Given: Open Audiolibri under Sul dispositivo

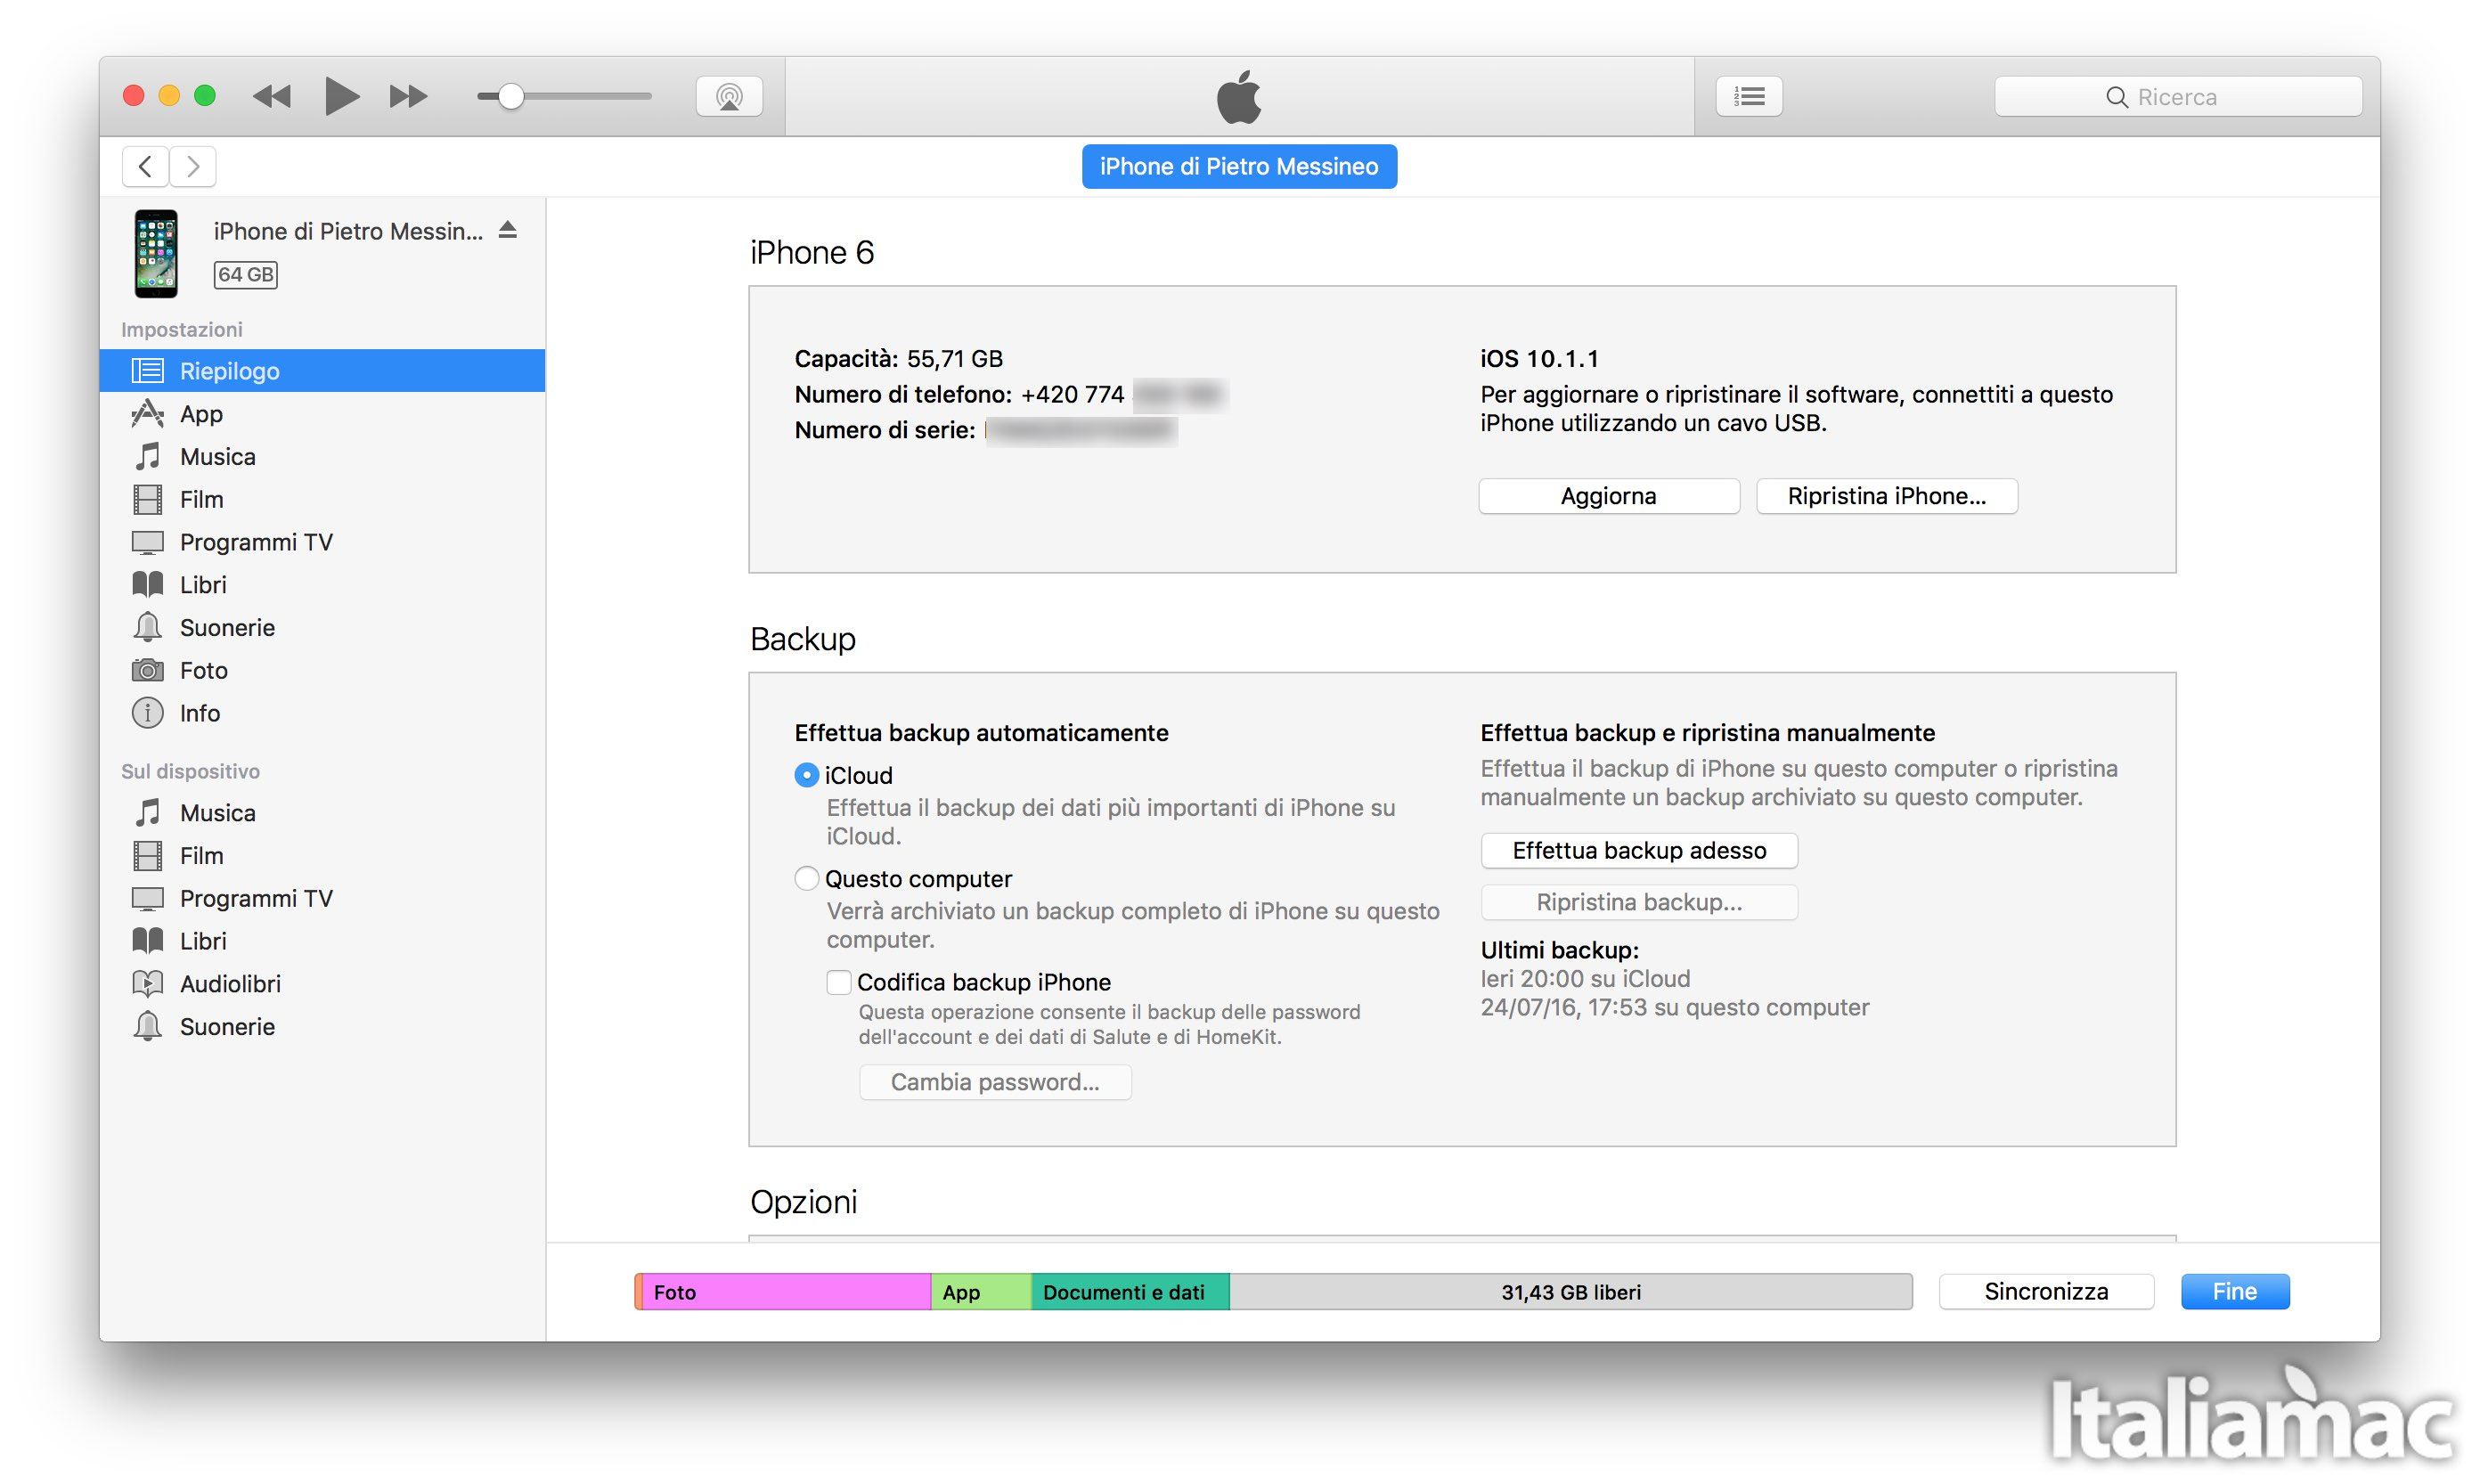Looking at the screenshot, I should click(322, 984).
